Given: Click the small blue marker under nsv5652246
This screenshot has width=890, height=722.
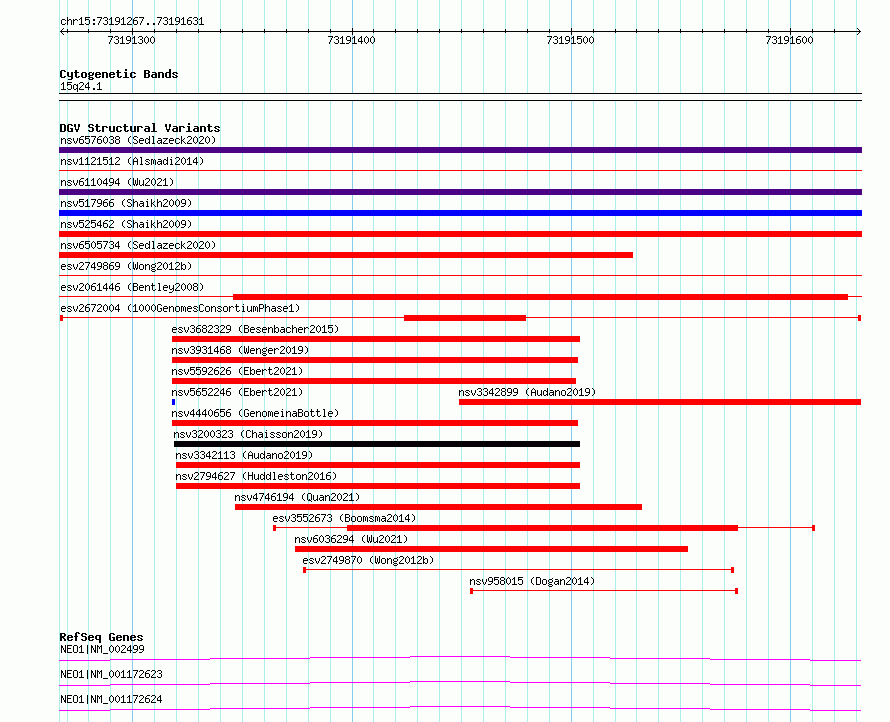Looking at the screenshot, I should pyautogui.click(x=174, y=402).
